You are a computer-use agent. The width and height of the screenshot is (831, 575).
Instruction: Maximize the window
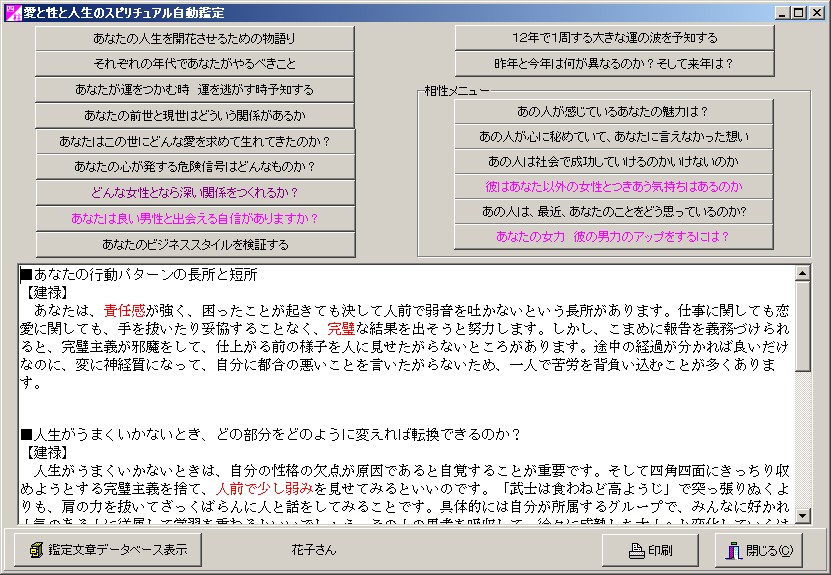[x=799, y=13]
